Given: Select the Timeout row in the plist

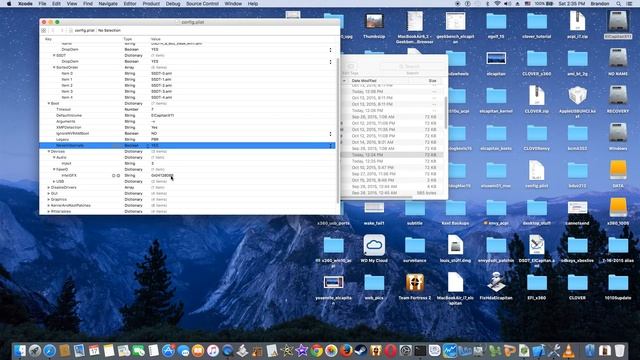Looking at the screenshot, I should (187, 109).
